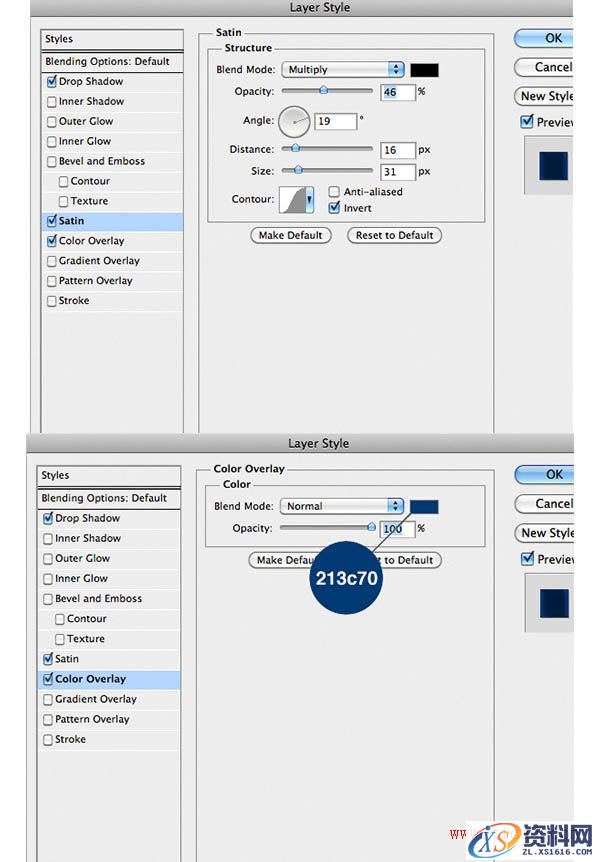Expand the Multiply blend mode dropdown

pyautogui.click(x=342, y=70)
